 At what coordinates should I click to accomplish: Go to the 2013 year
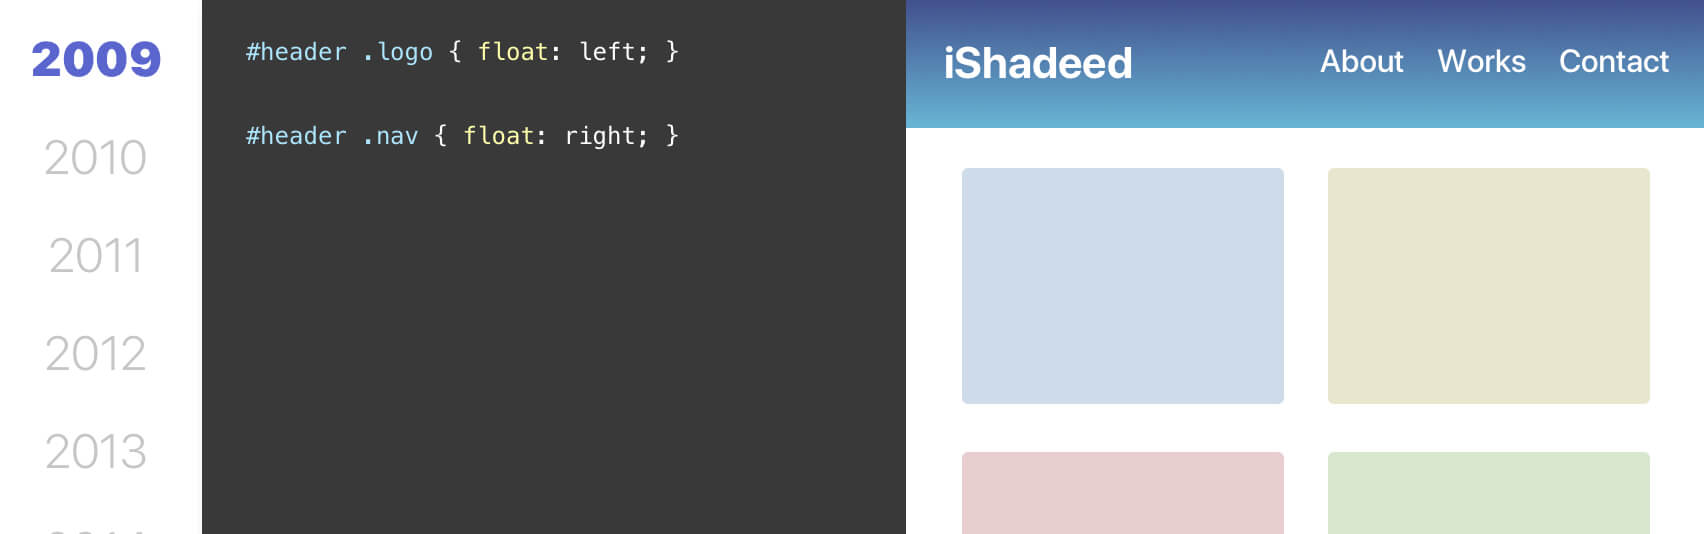(96, 452)
